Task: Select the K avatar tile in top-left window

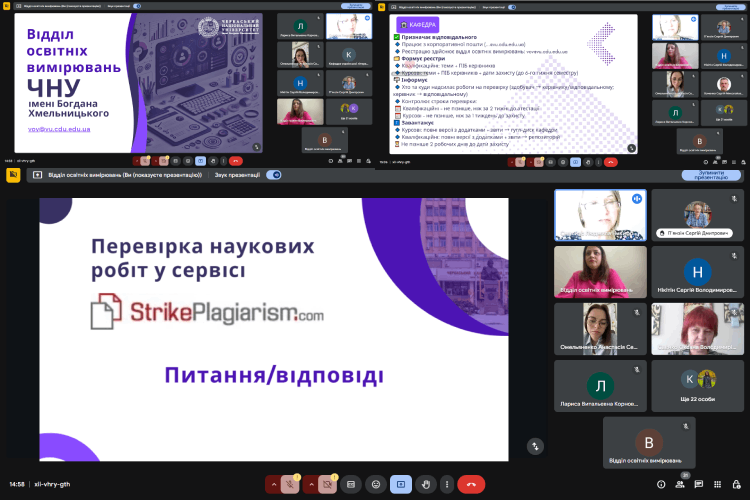Action: click(349, 55)
